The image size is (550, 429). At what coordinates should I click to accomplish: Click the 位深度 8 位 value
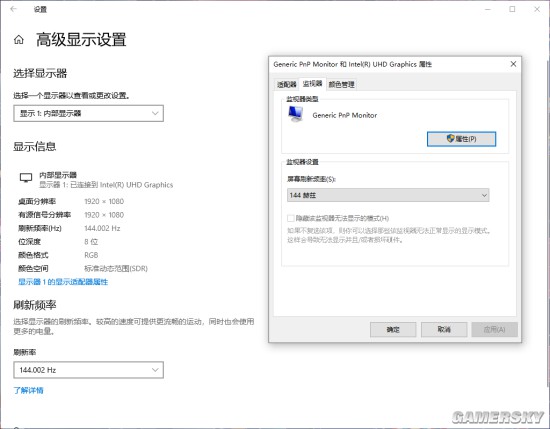[x=91, y=242]
